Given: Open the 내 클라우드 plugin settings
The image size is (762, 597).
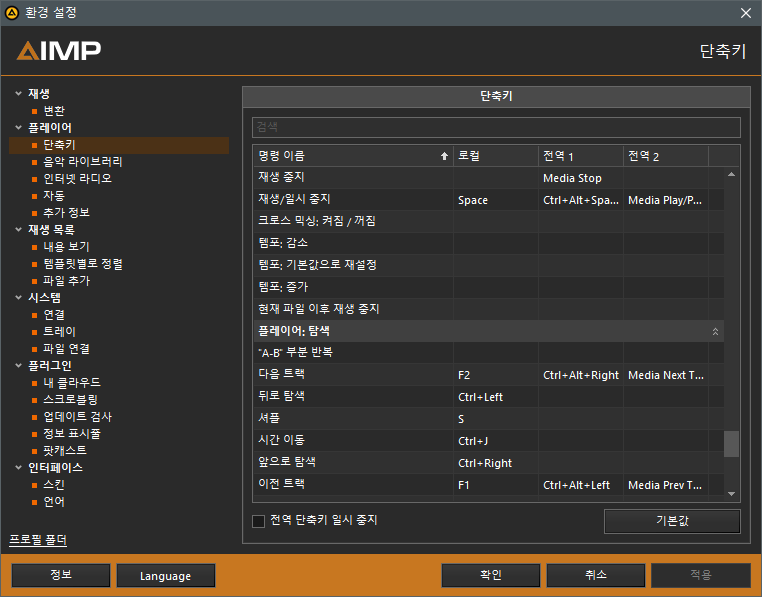Looking at the screenshot, I should tap(72, 383).
